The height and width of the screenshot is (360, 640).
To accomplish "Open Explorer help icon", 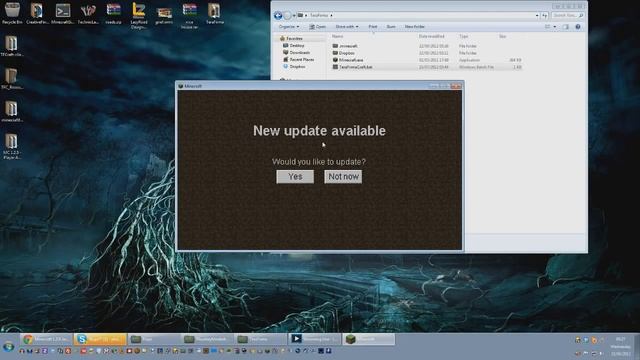I will pos(578,27).
